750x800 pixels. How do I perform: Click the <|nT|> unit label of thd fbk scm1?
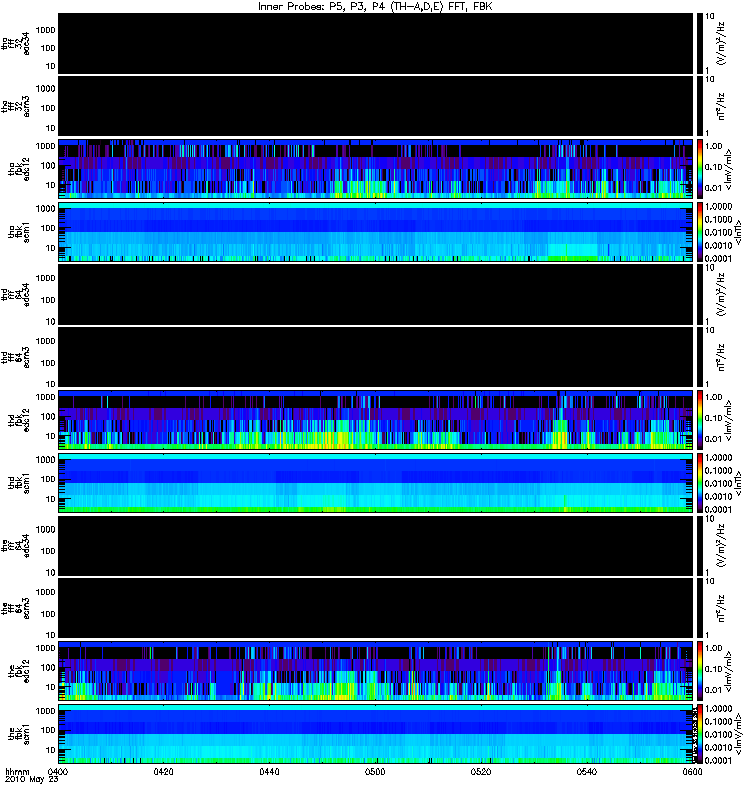pyautogui.click(x=737, y=483)
